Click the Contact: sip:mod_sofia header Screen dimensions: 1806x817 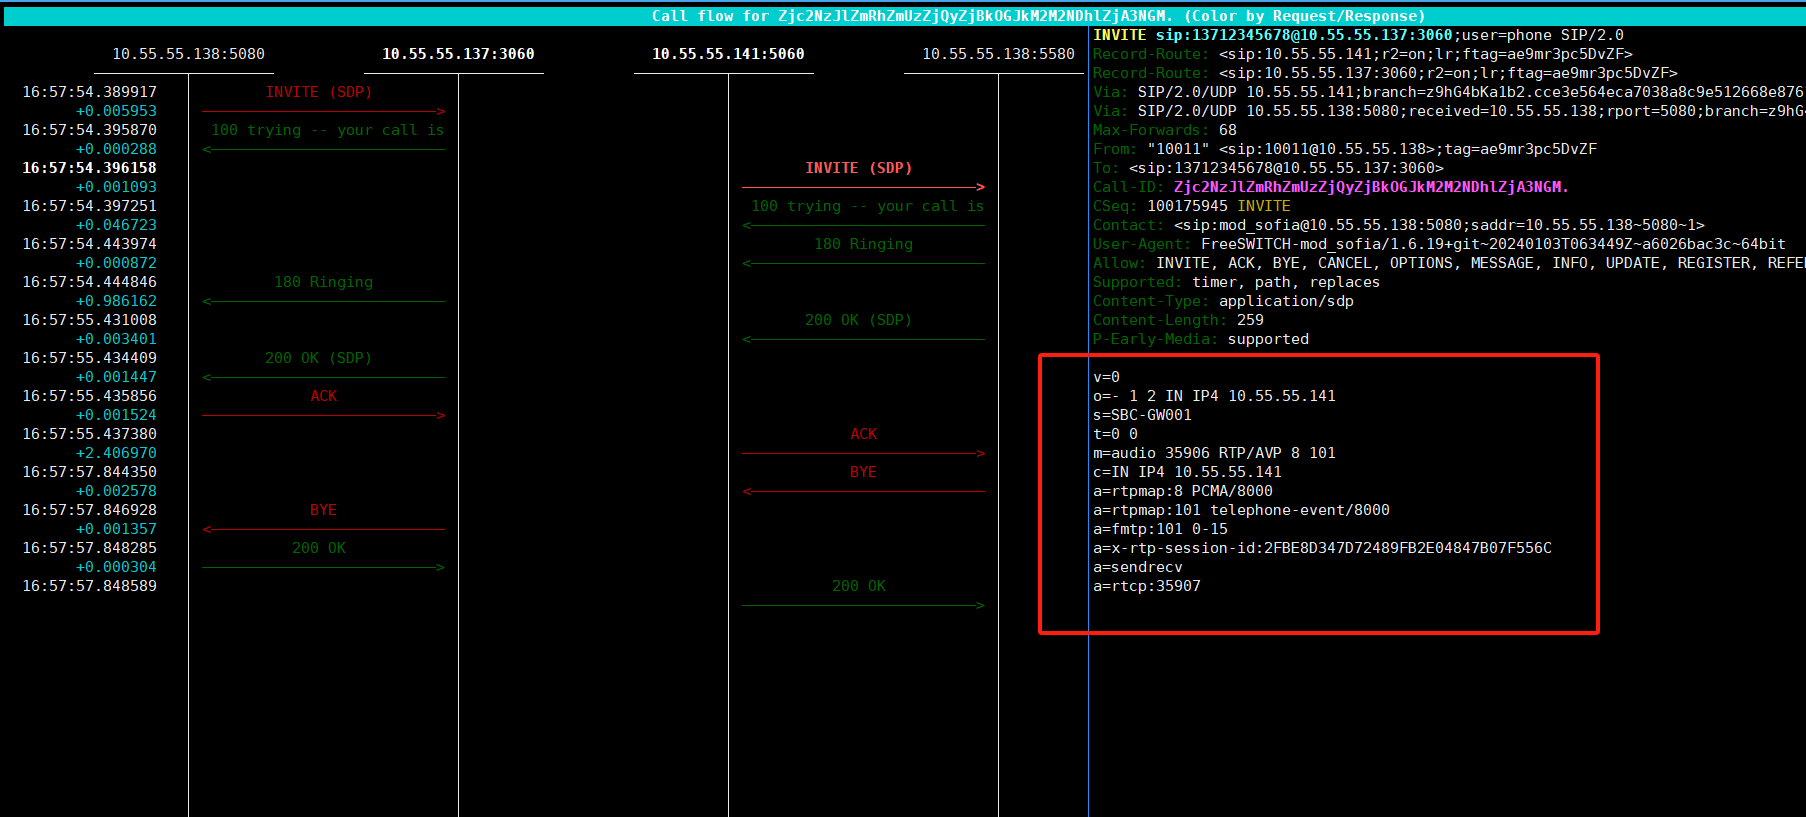[1398, 225]
